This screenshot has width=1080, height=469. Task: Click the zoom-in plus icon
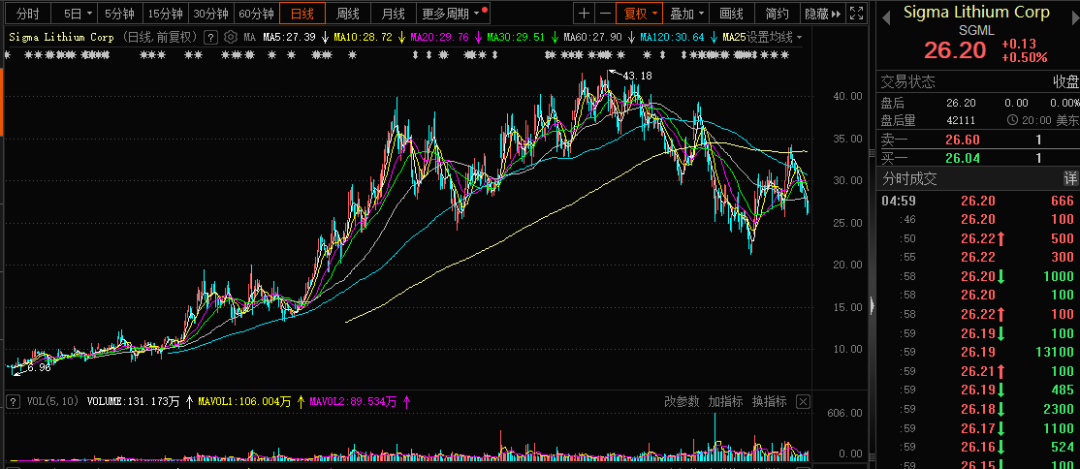pos(584,13)
